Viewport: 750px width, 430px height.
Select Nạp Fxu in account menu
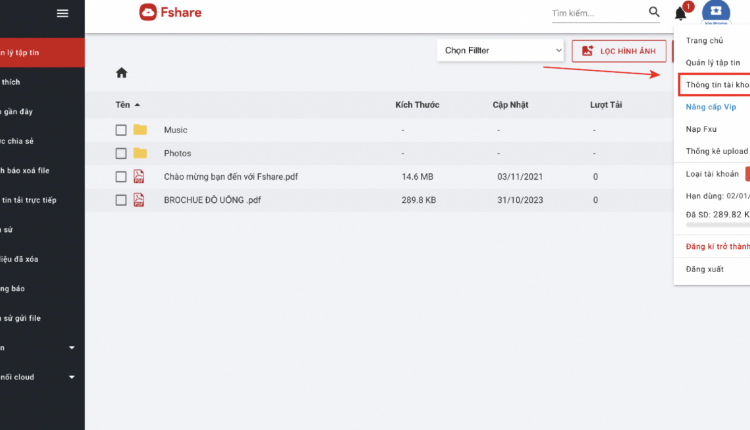[x=701, y=129]
